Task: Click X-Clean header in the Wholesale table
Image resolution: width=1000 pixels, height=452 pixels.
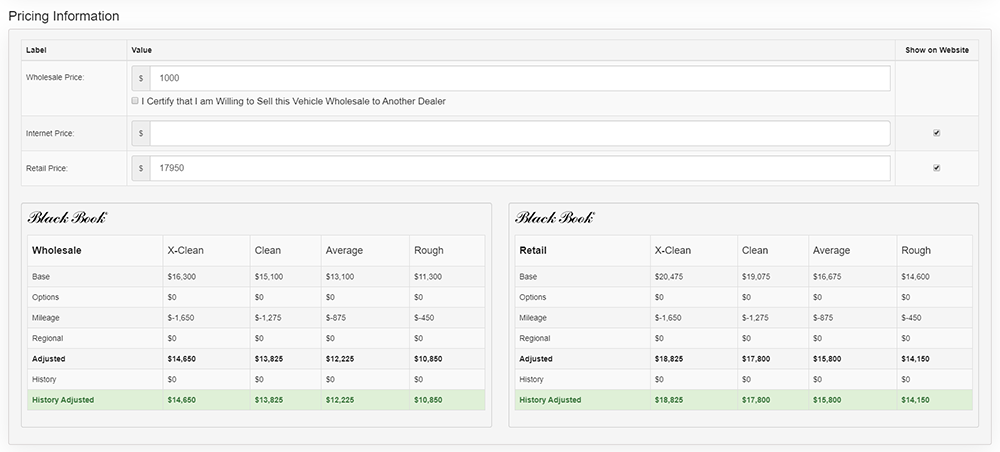Action: [x=186, y=251]
